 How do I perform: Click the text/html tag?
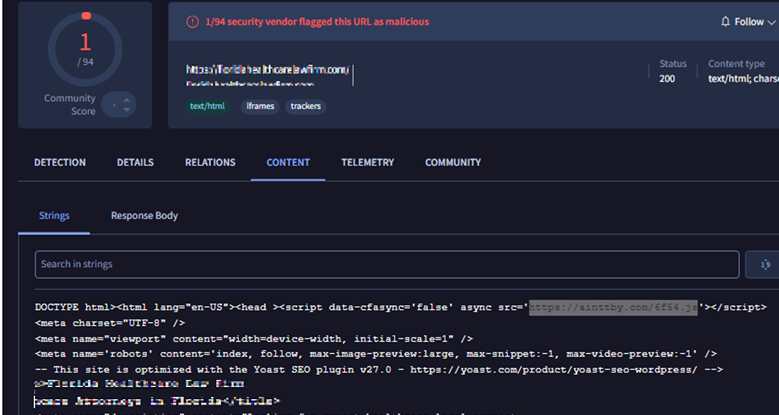click(x=209, y=106)
